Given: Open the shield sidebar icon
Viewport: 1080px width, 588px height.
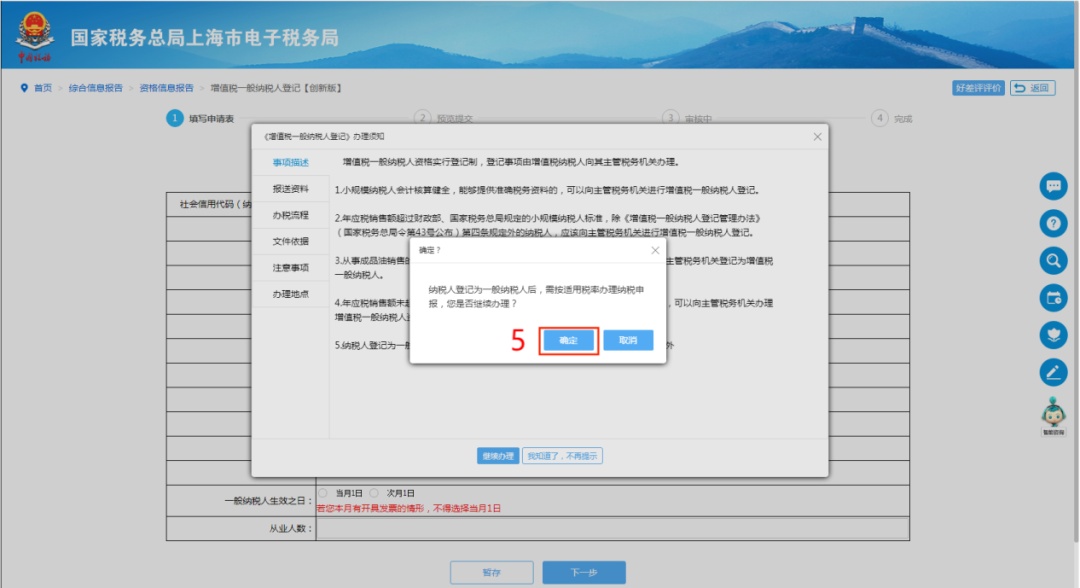Looking at the screenshot, I should pos(1053,335).
